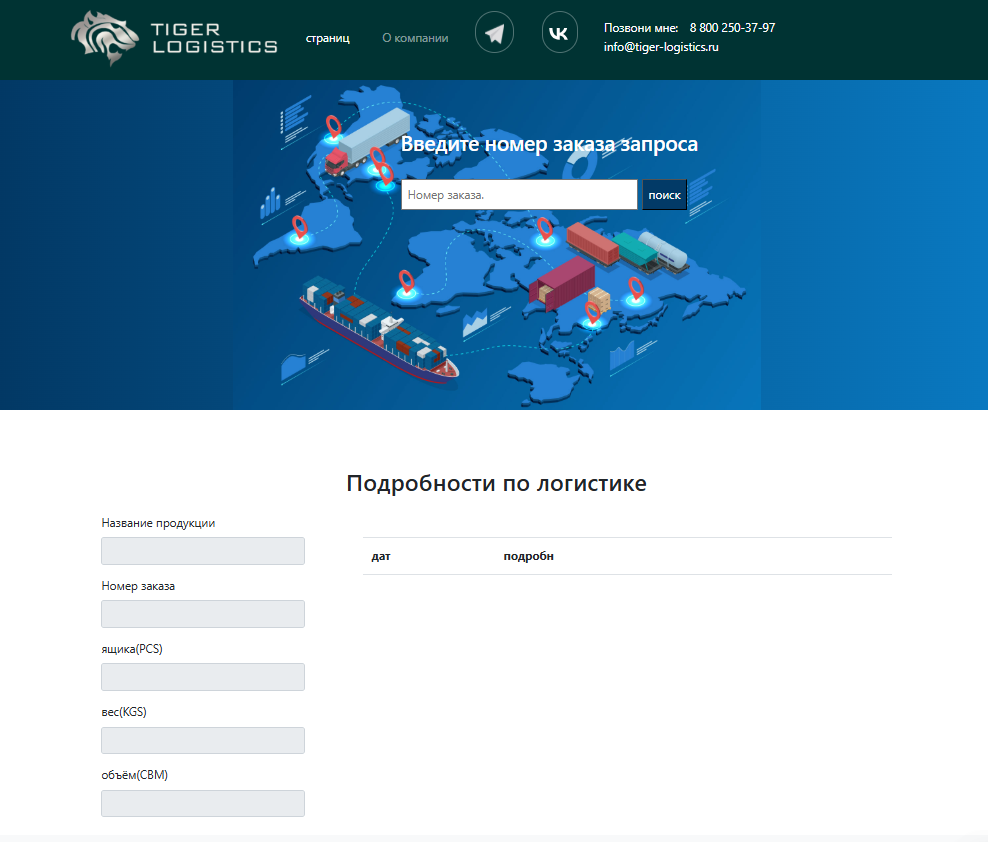Click the 'ящика(PCS)' field
The height and width of the screenshot is (842, 988).
203,677
